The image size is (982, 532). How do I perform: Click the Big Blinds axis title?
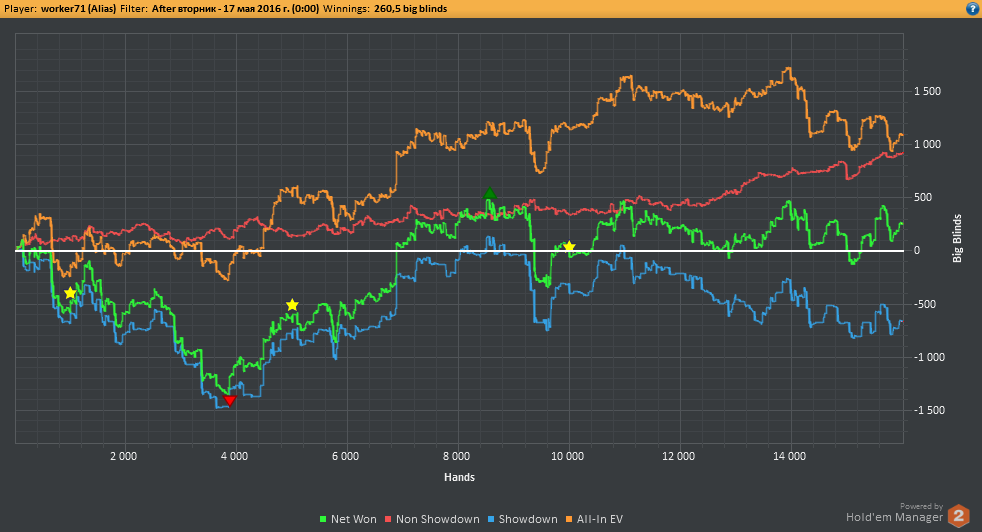click(957, 238)
